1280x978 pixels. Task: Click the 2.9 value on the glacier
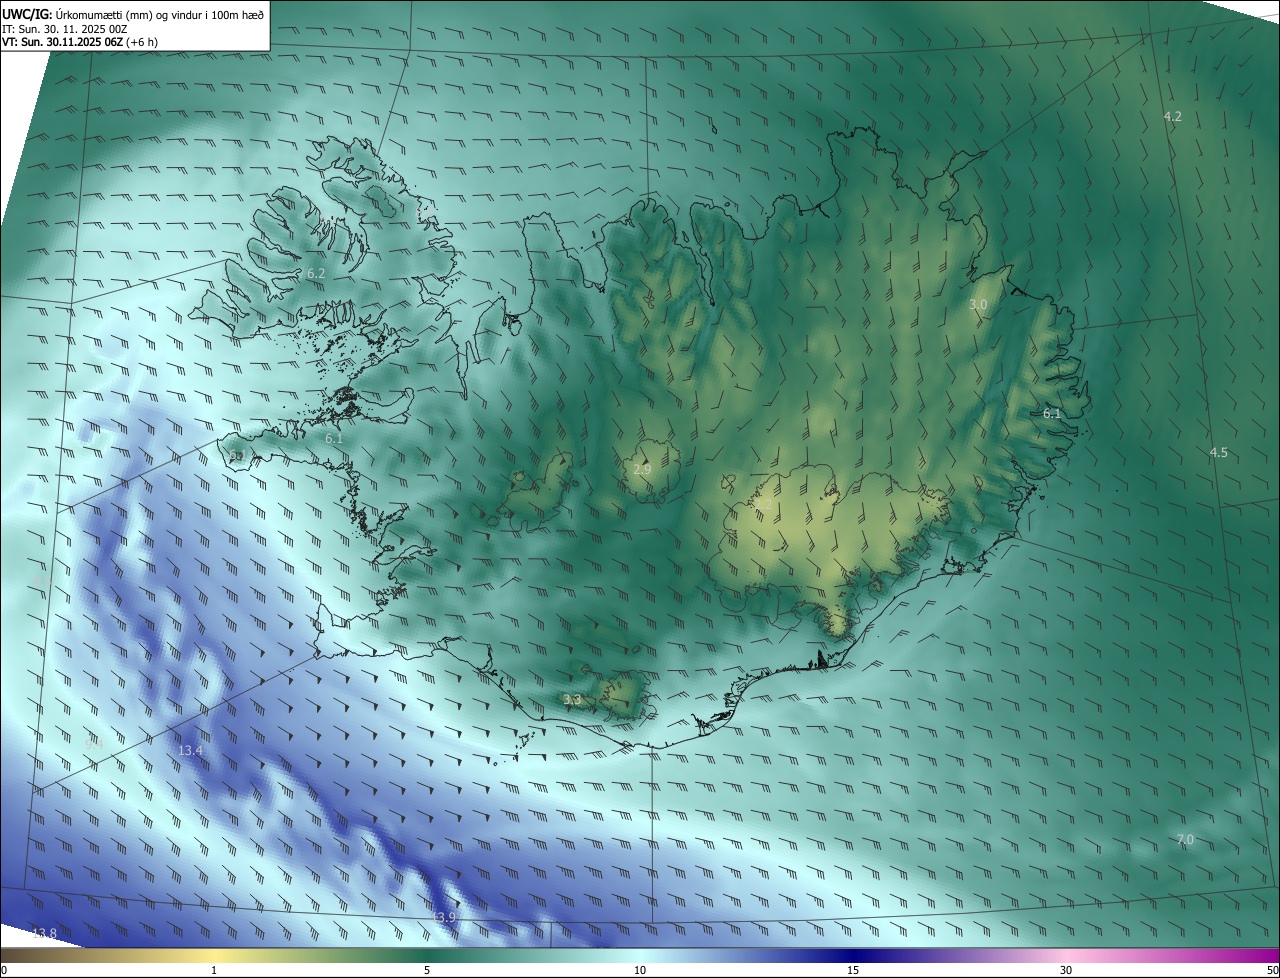point(643,469)
